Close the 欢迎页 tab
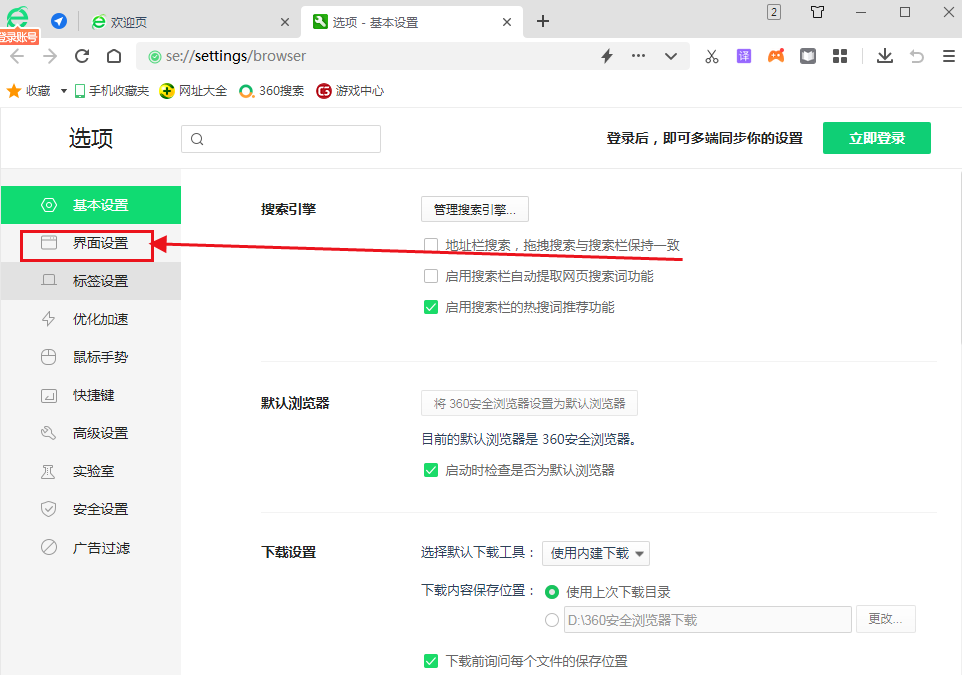This screenshot has width=962, height=675. coord(285,22)
